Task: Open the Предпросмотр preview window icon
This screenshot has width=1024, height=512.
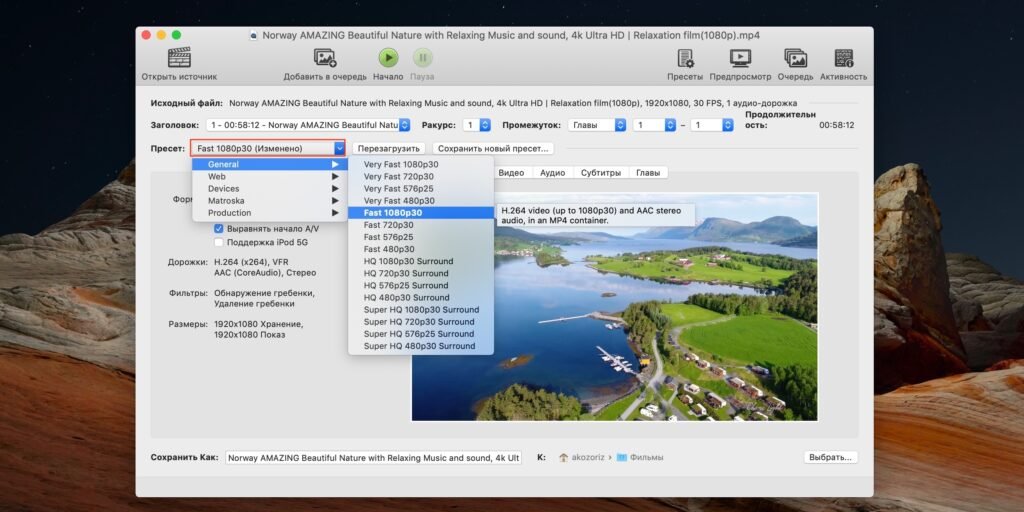Action: pyautogui.click(x=740, y=58)
